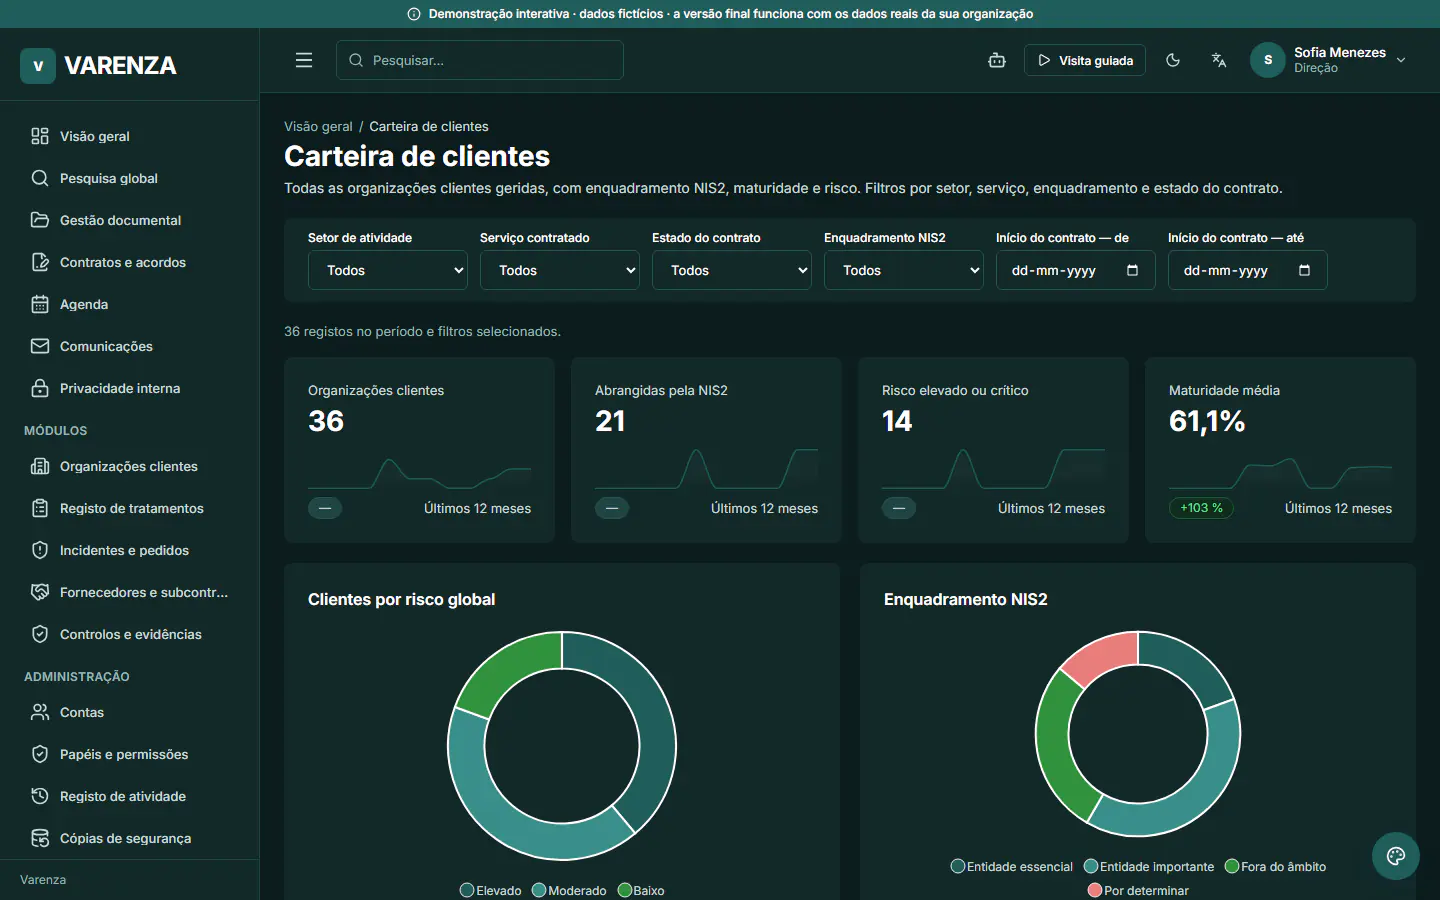Toggle Elevado legend in risk chart

click(491, 890)
